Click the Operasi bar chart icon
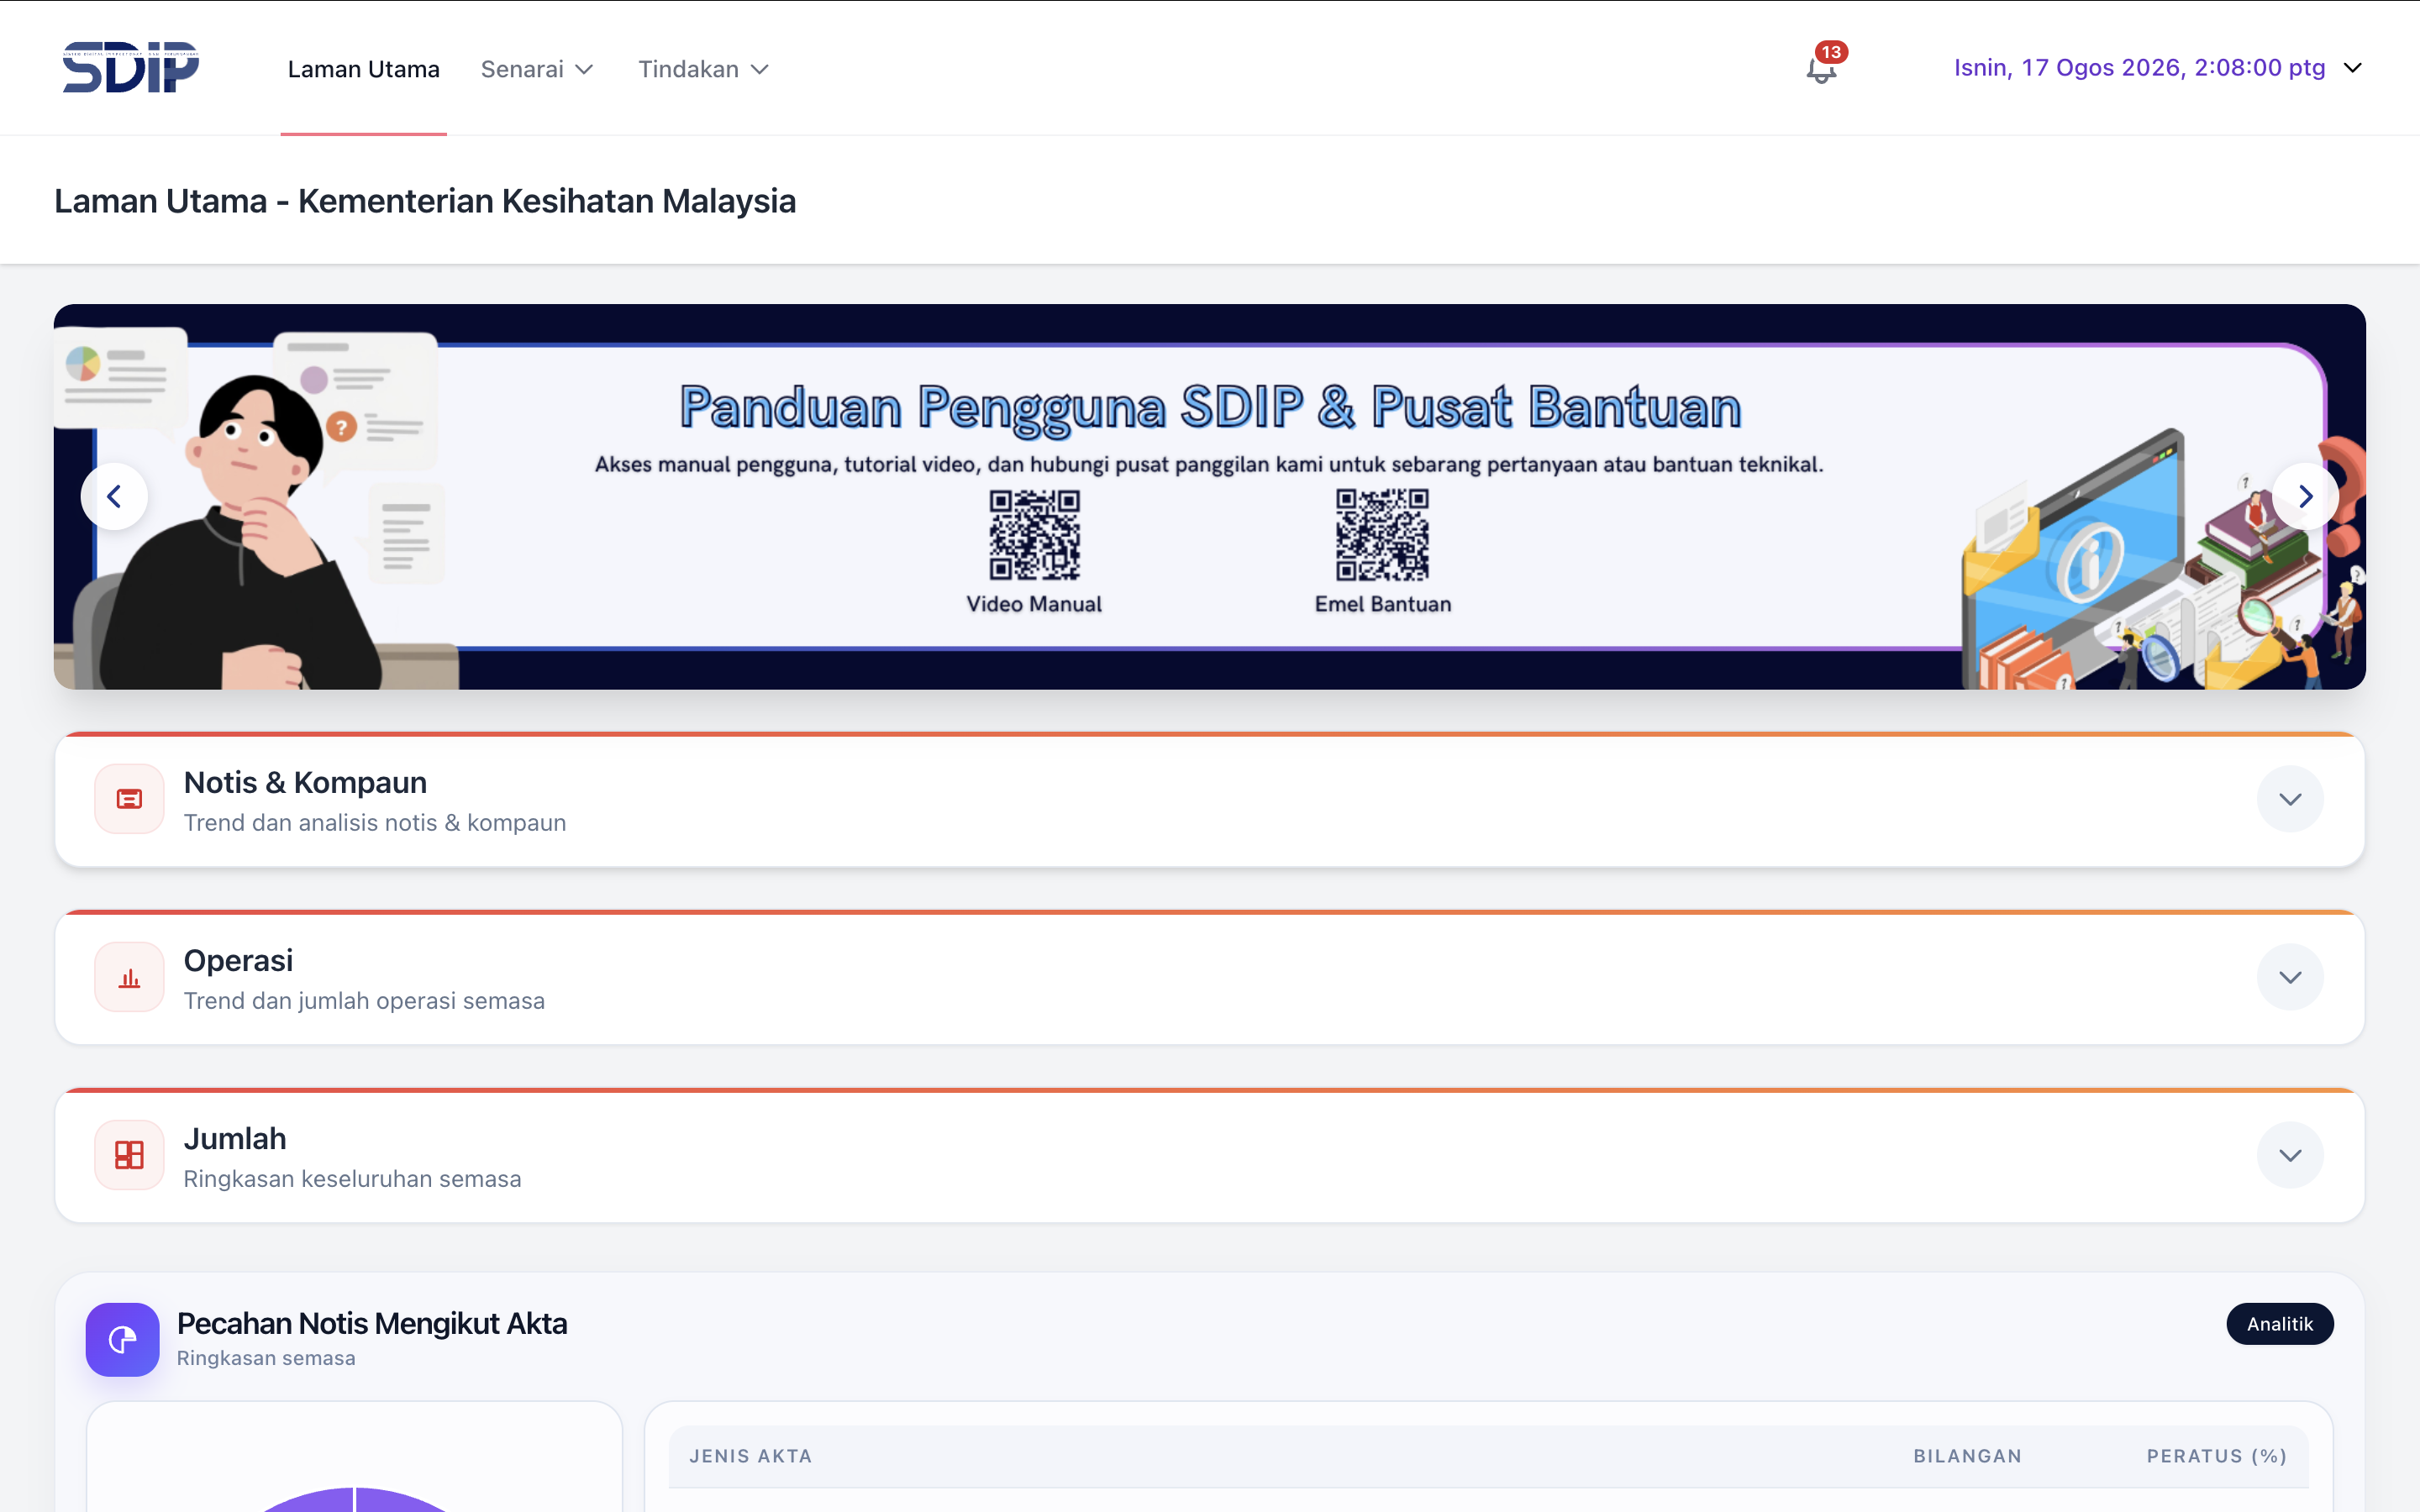 coord(129,977)
